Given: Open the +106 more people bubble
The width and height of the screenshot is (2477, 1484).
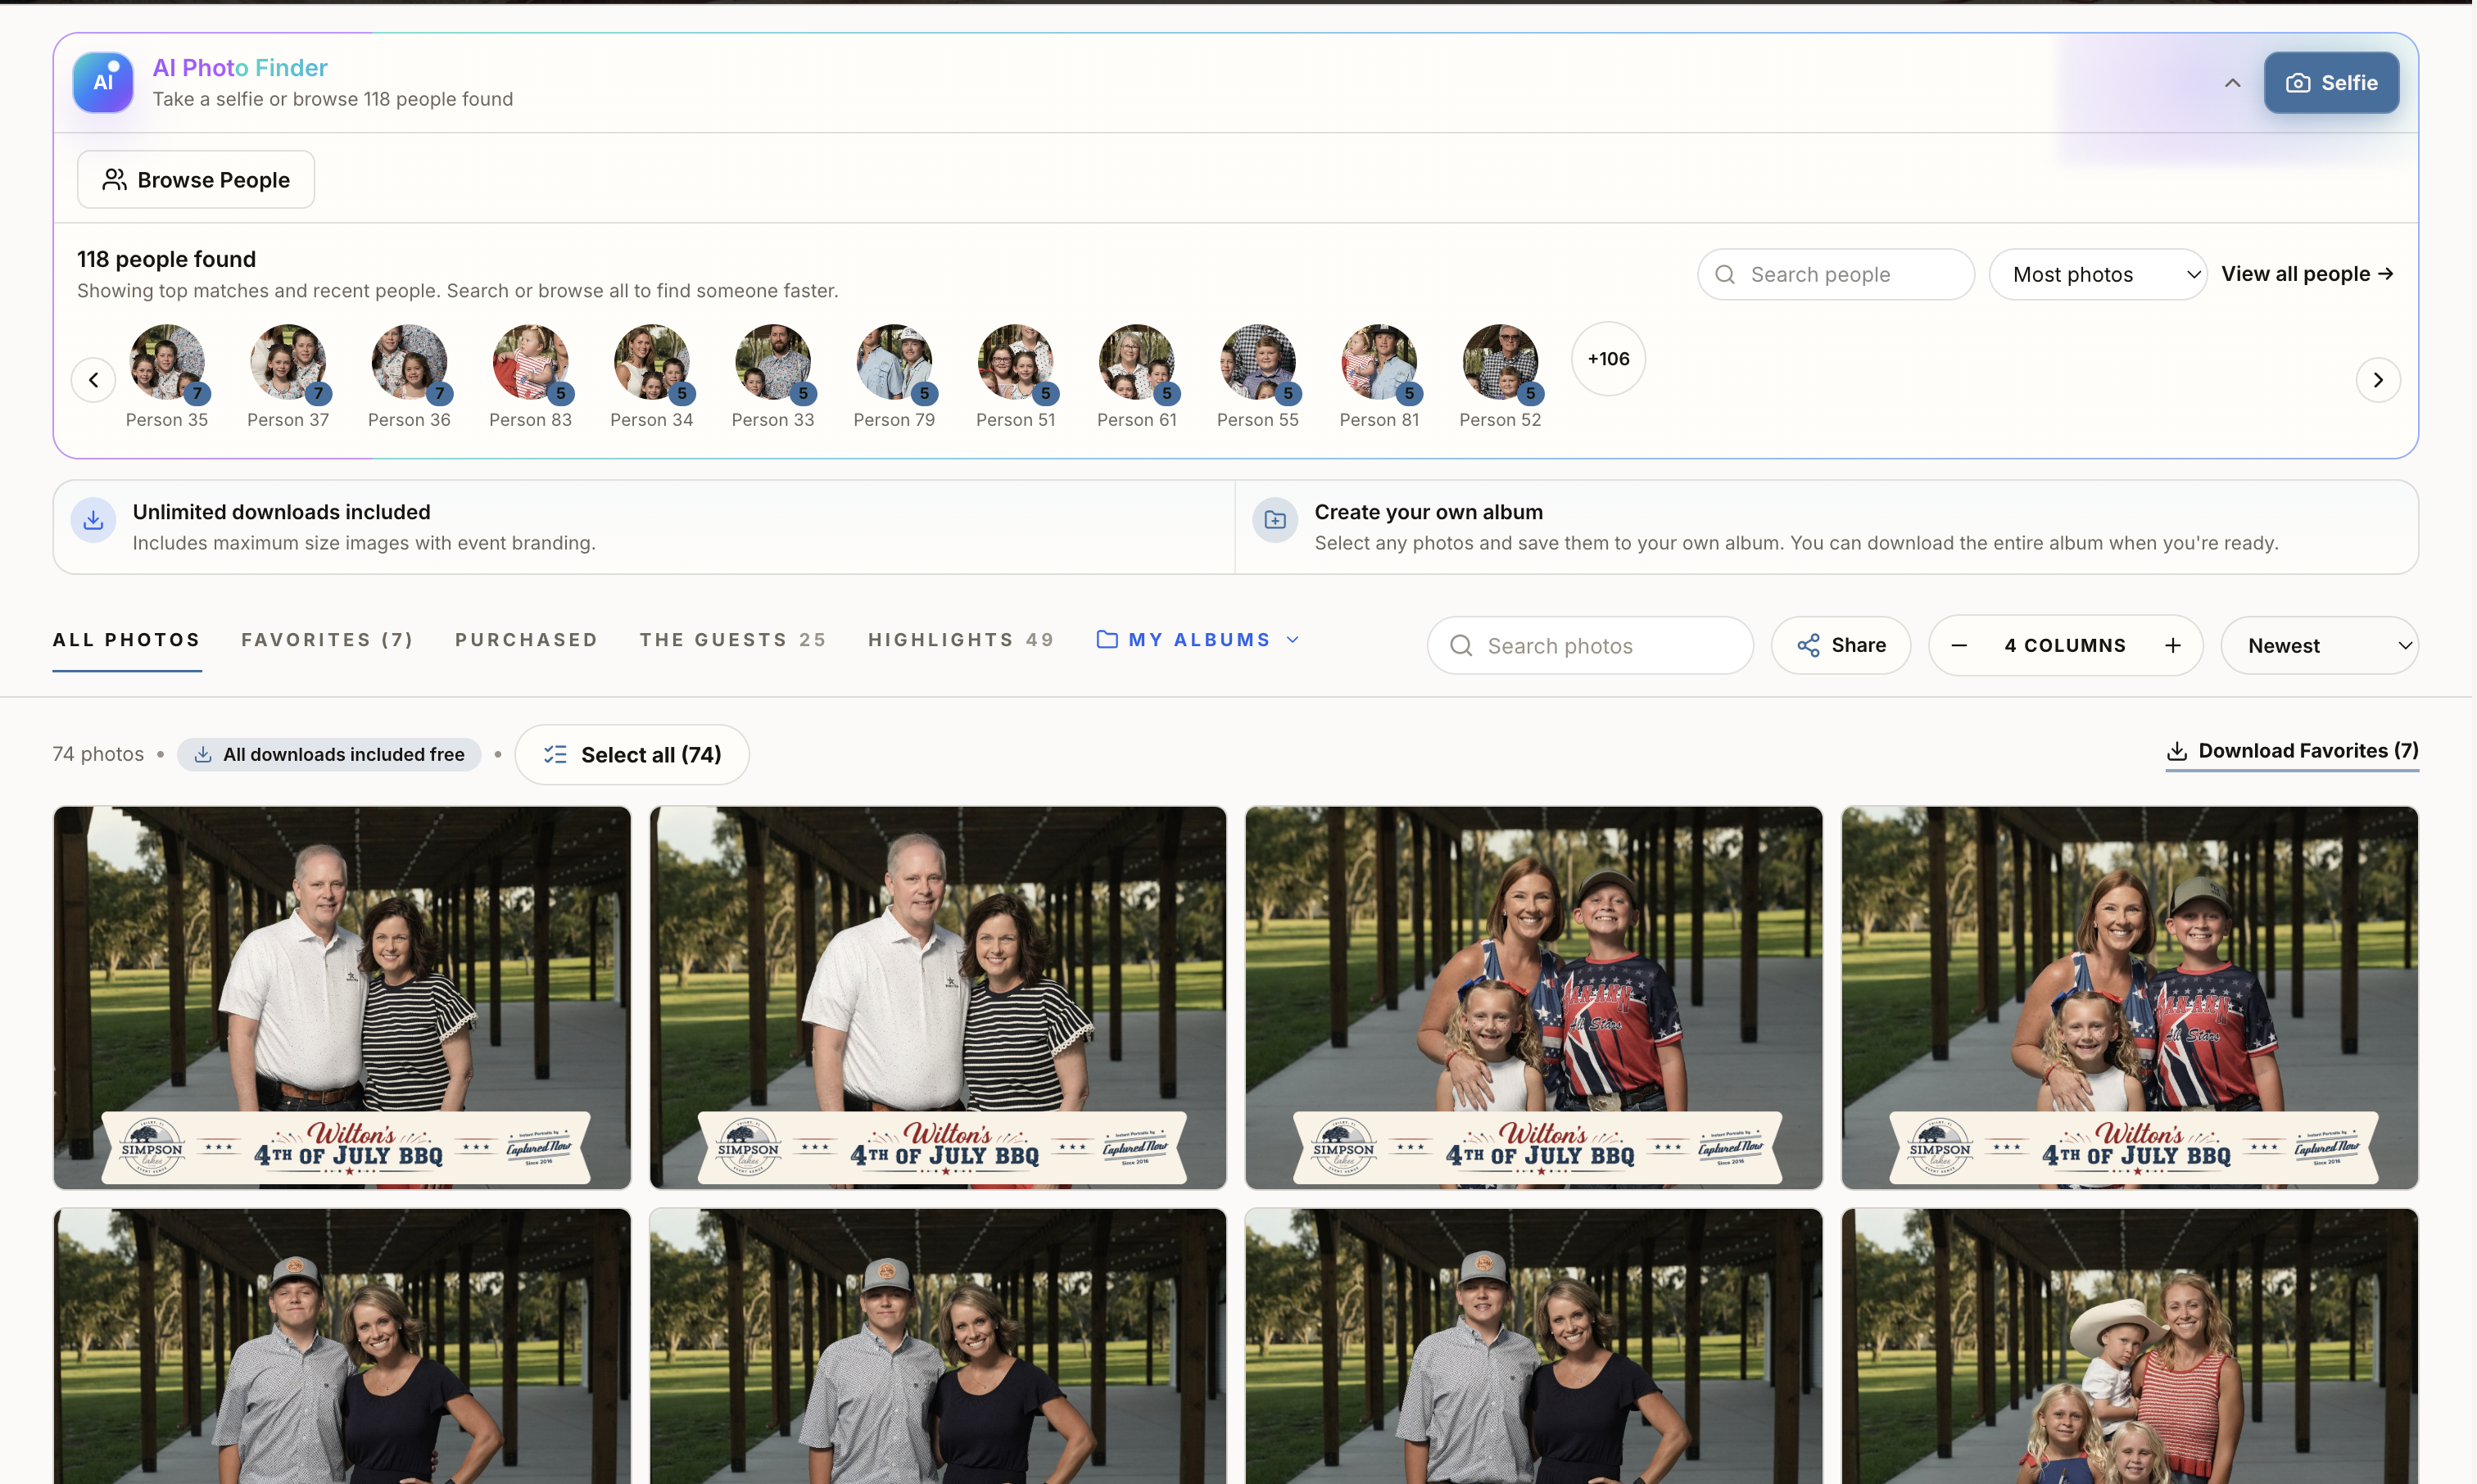Looking at the screenshot, I should point(1608,359).
